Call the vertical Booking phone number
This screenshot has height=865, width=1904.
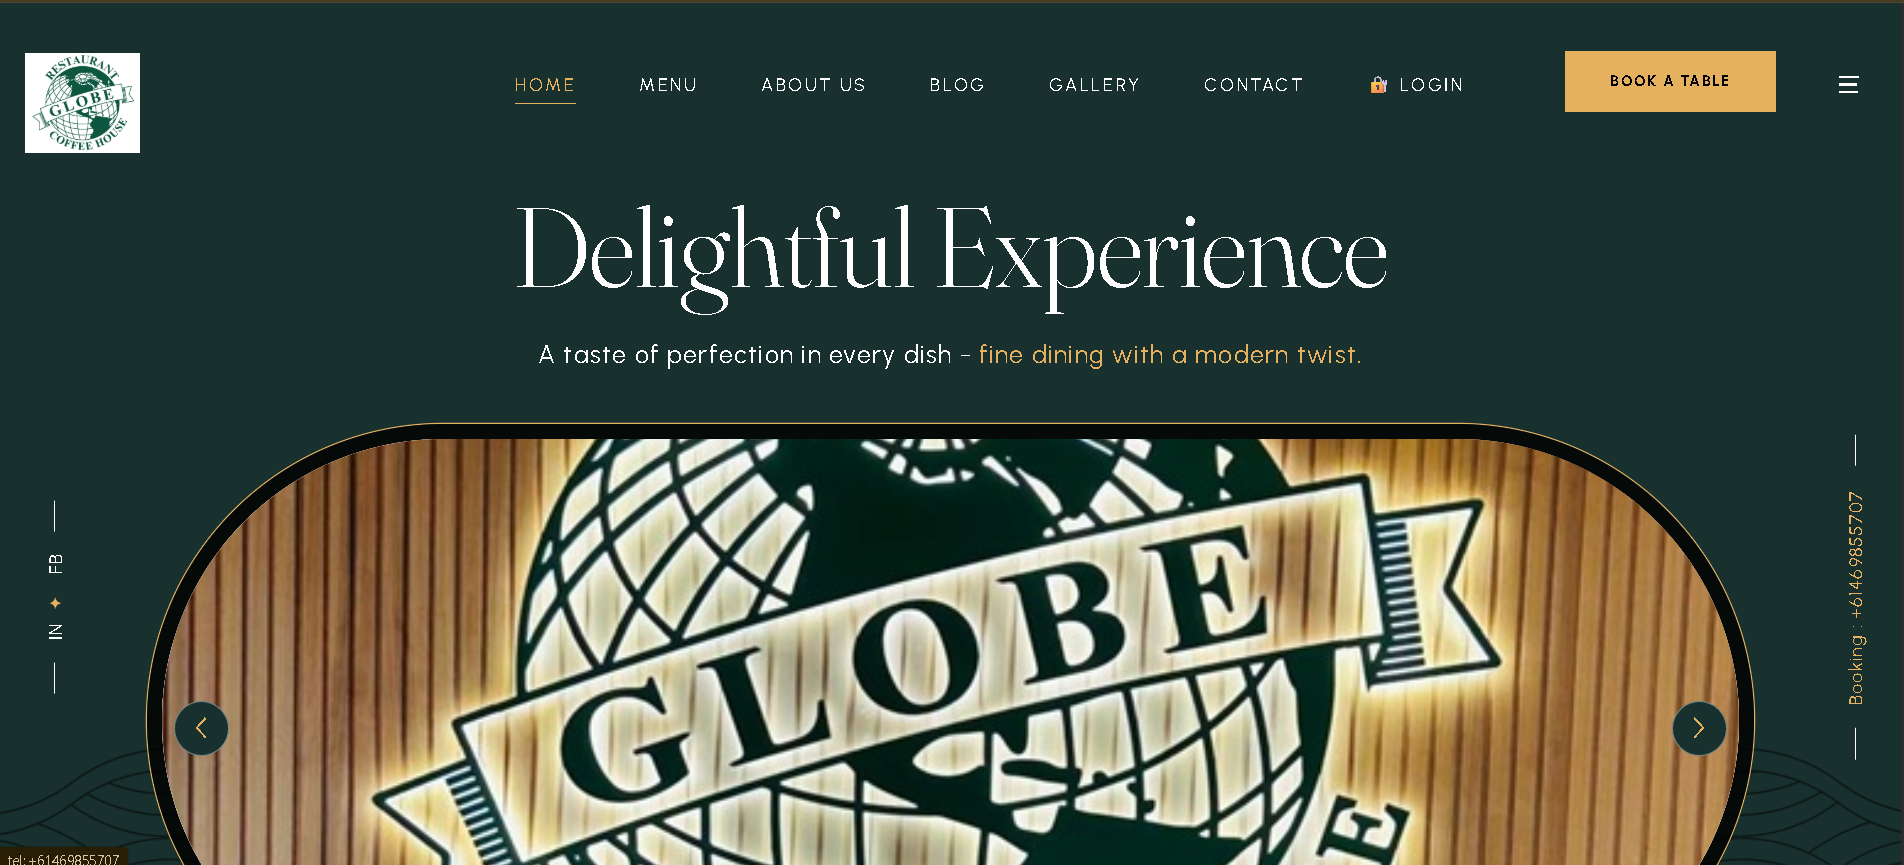[x=1856, y=598]
